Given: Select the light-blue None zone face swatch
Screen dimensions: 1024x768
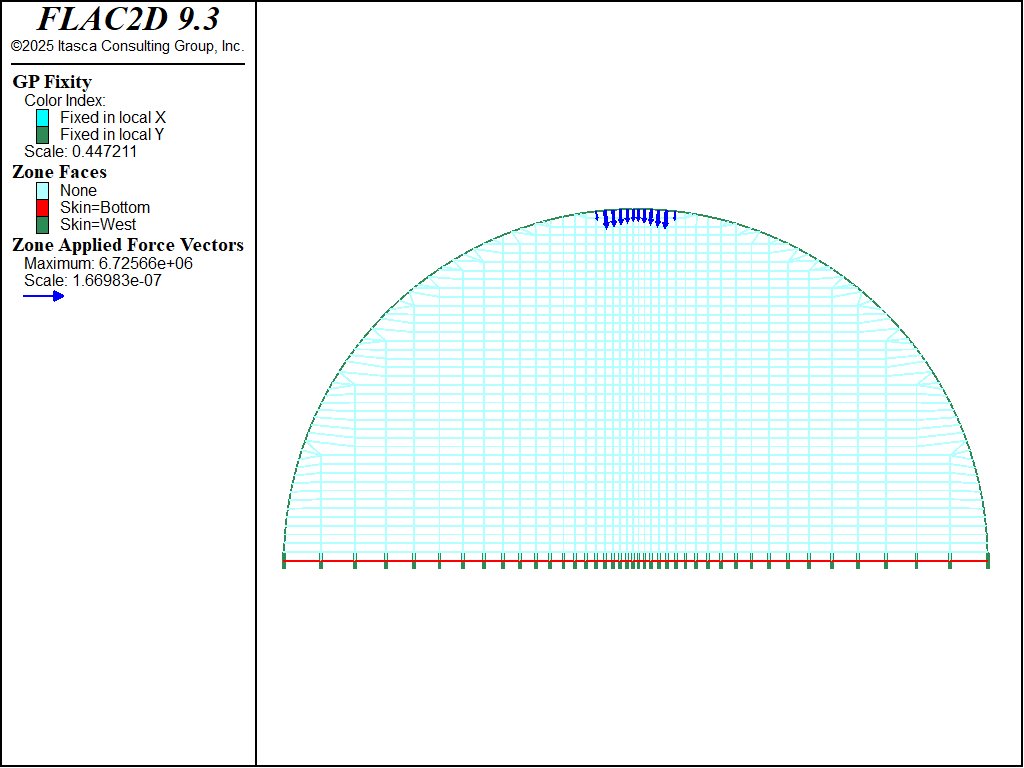Looking at the screenshot, I should pos(42,191).
